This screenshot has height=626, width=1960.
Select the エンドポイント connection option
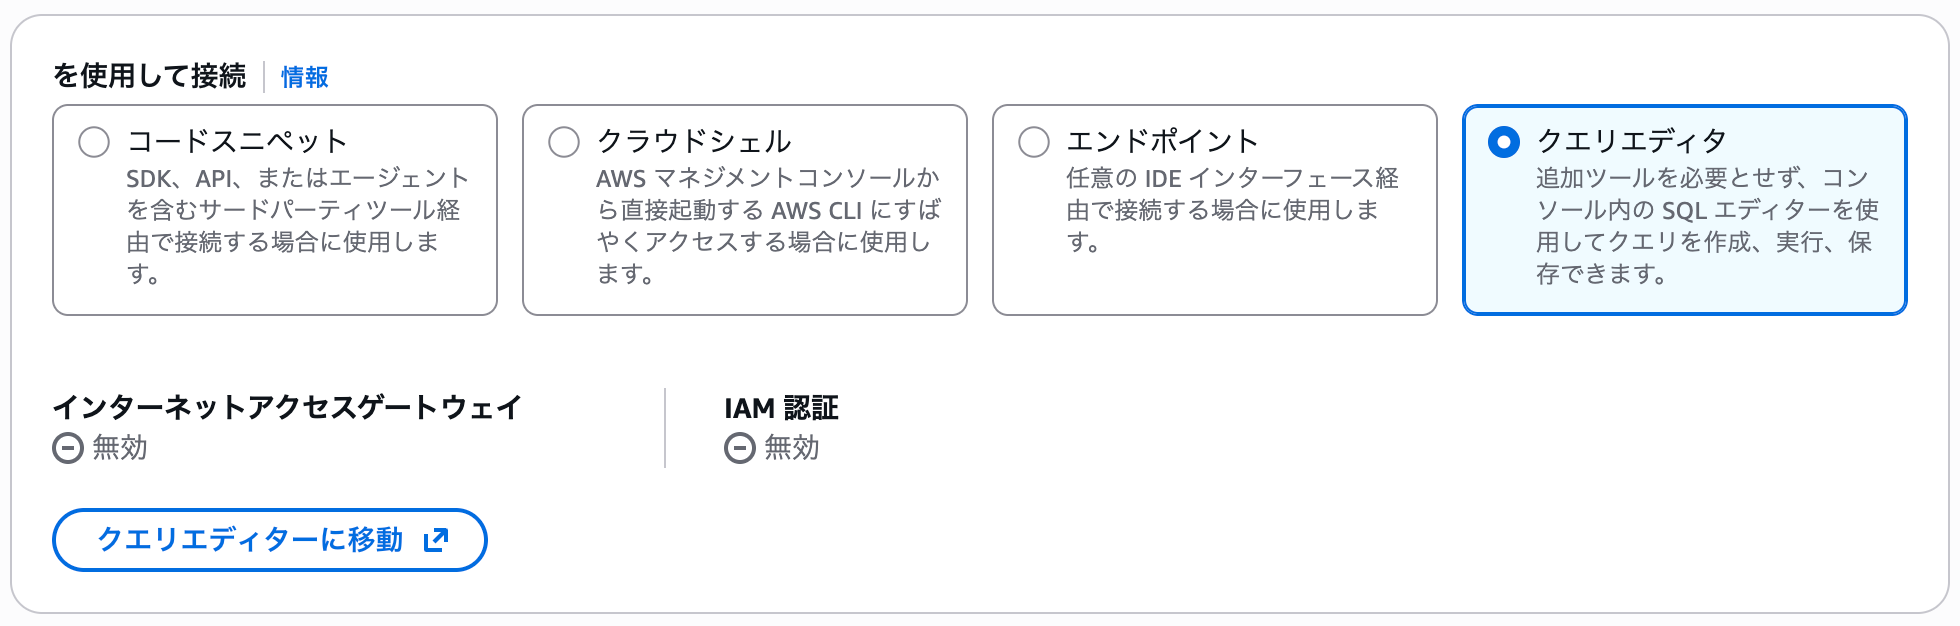click(1214, 209)
